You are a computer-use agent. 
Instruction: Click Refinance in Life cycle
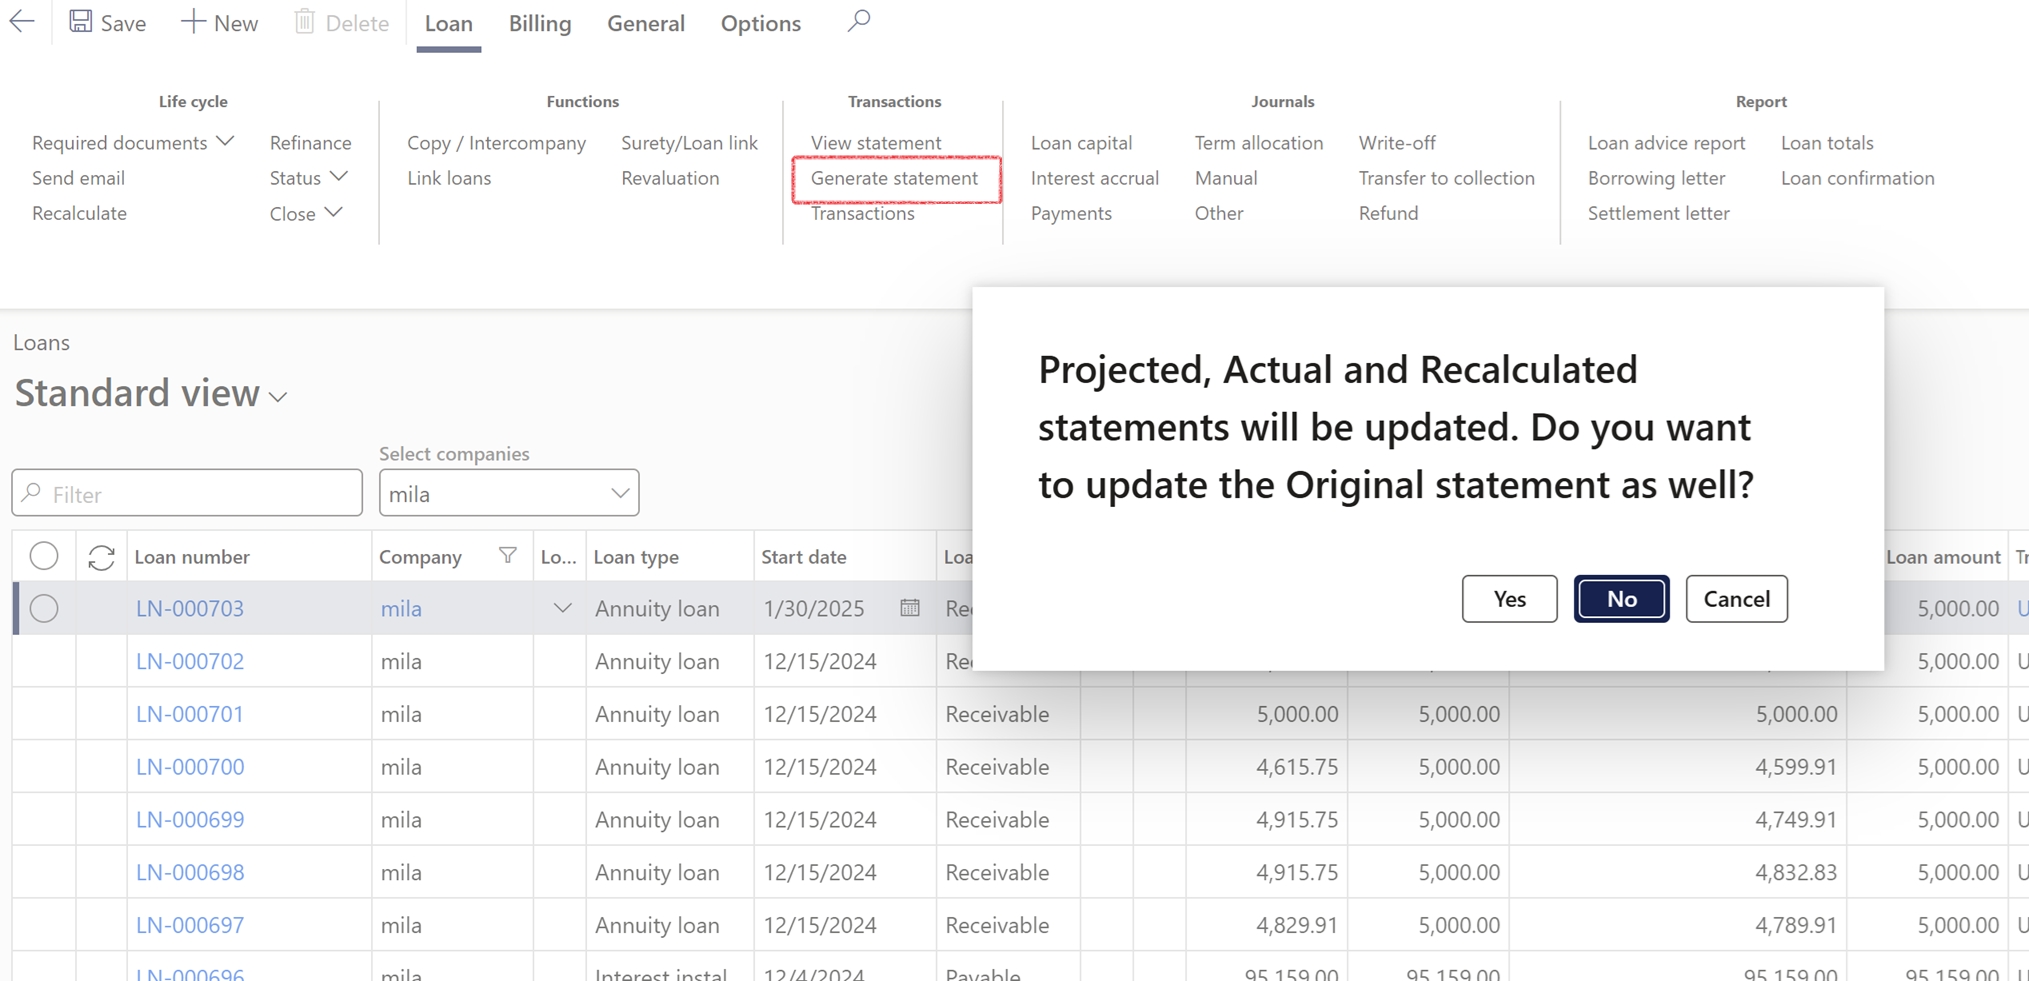[310, 143]
